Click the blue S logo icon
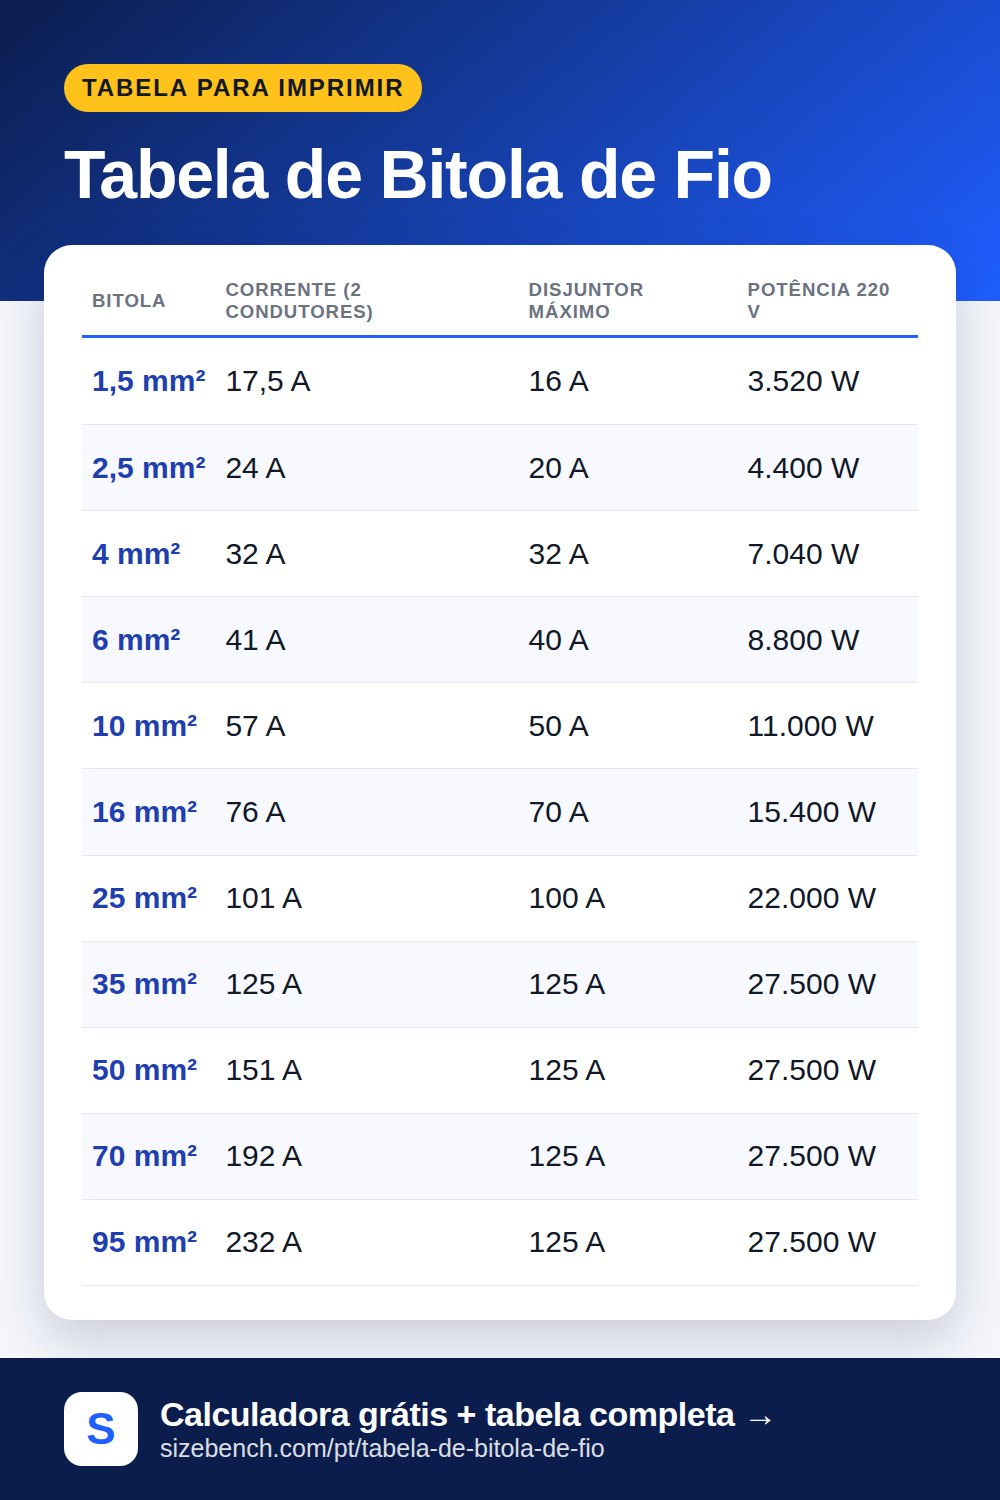This screenshot has height=1500, width=1000. click(101, 1429)
